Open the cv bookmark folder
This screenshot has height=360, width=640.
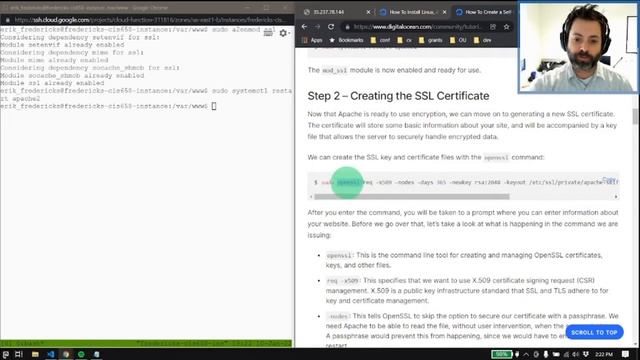pyautogui.click(x=405, y=40)
